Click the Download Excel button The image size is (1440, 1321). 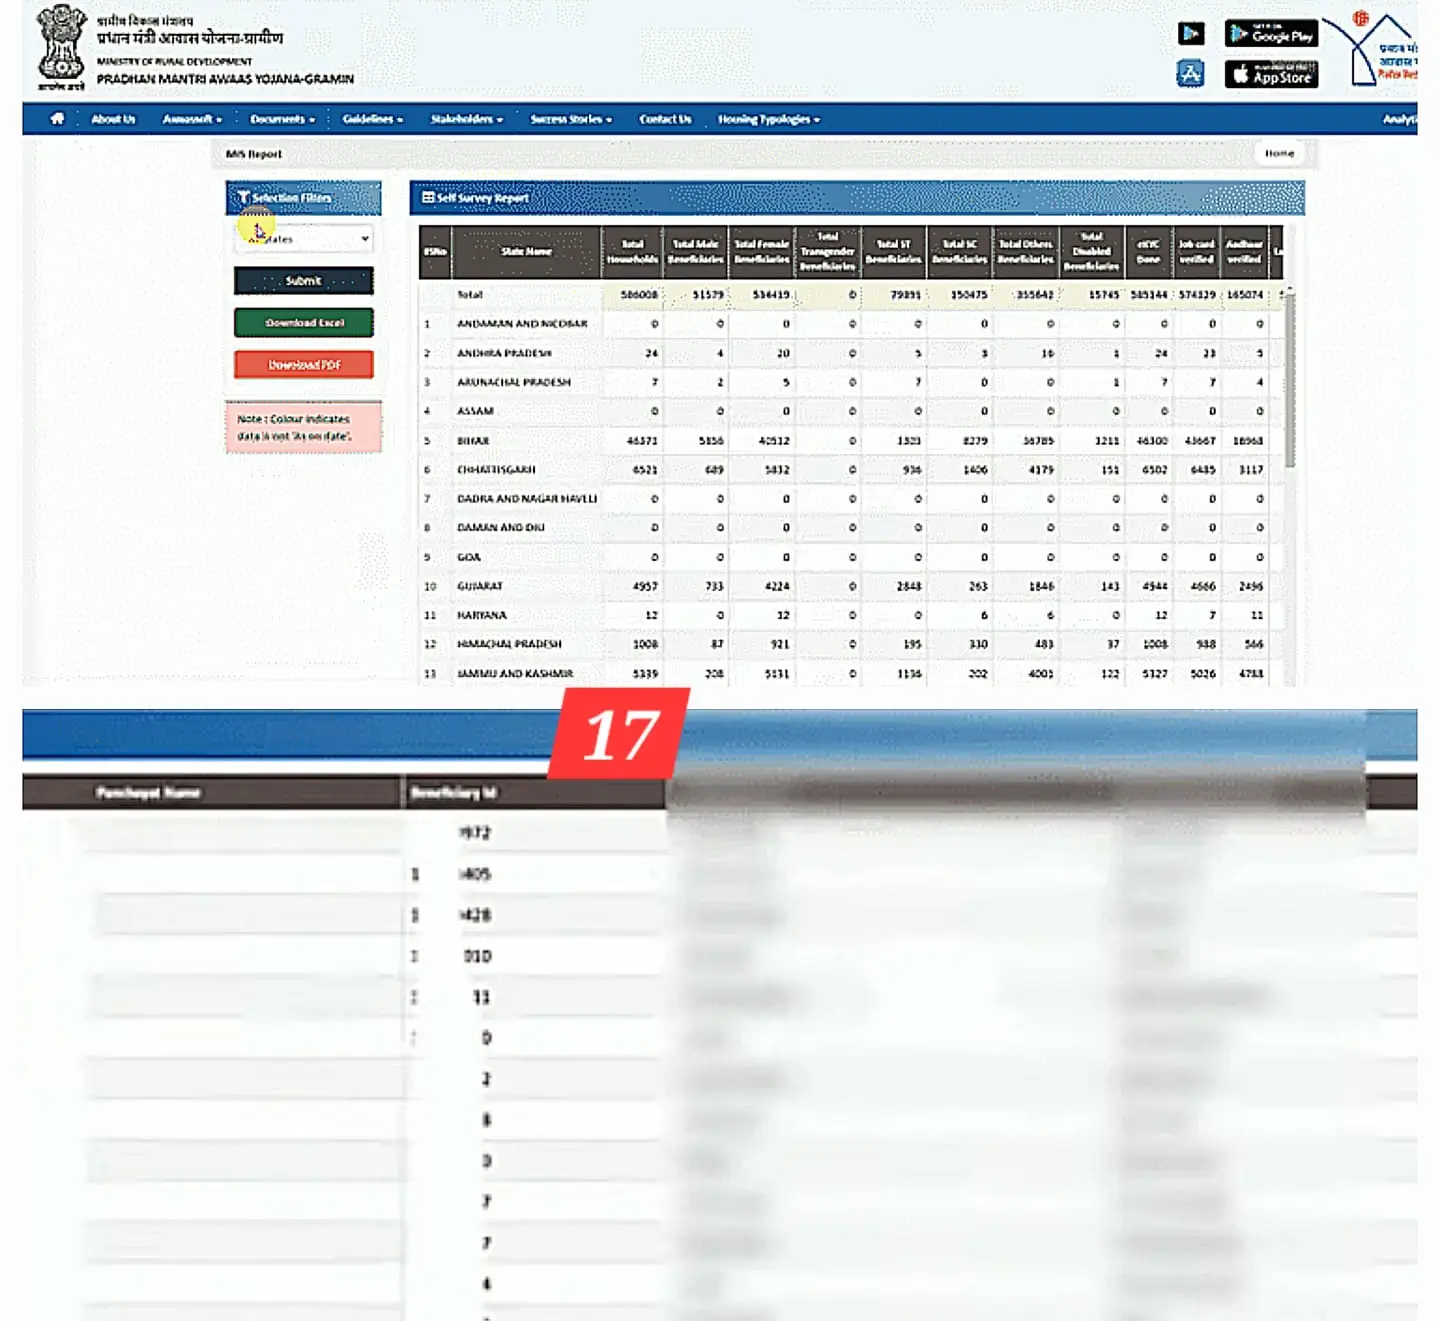(x=304, y=323)
